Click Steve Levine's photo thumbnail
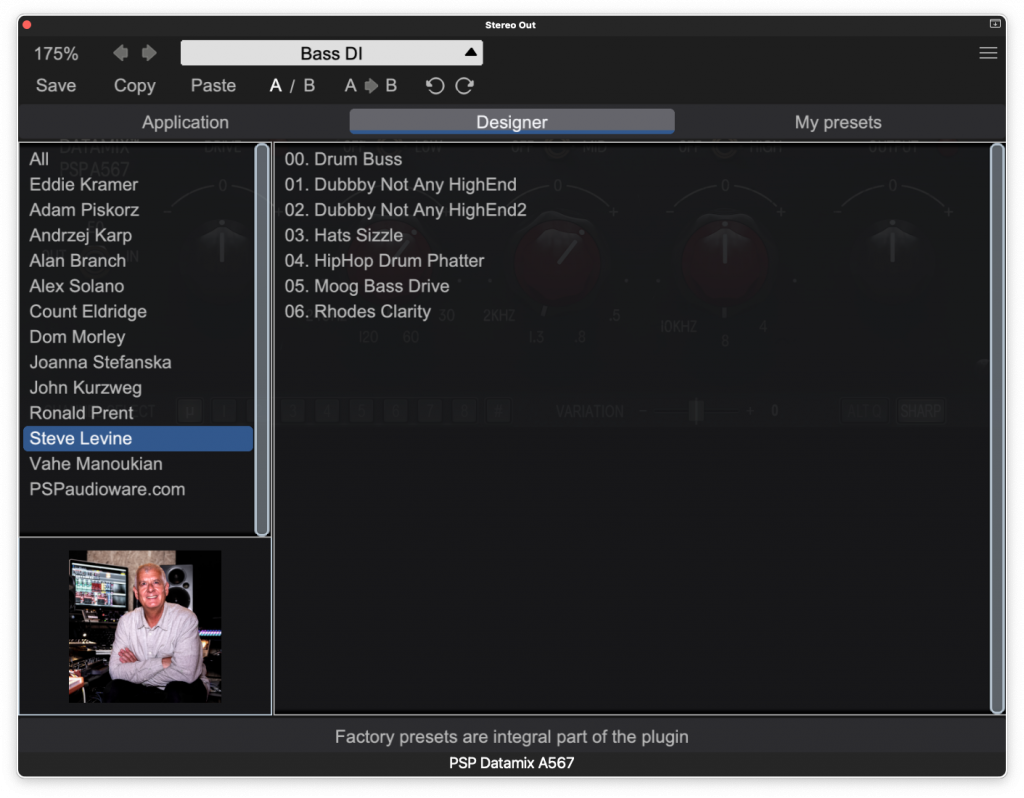 [145, 626]
